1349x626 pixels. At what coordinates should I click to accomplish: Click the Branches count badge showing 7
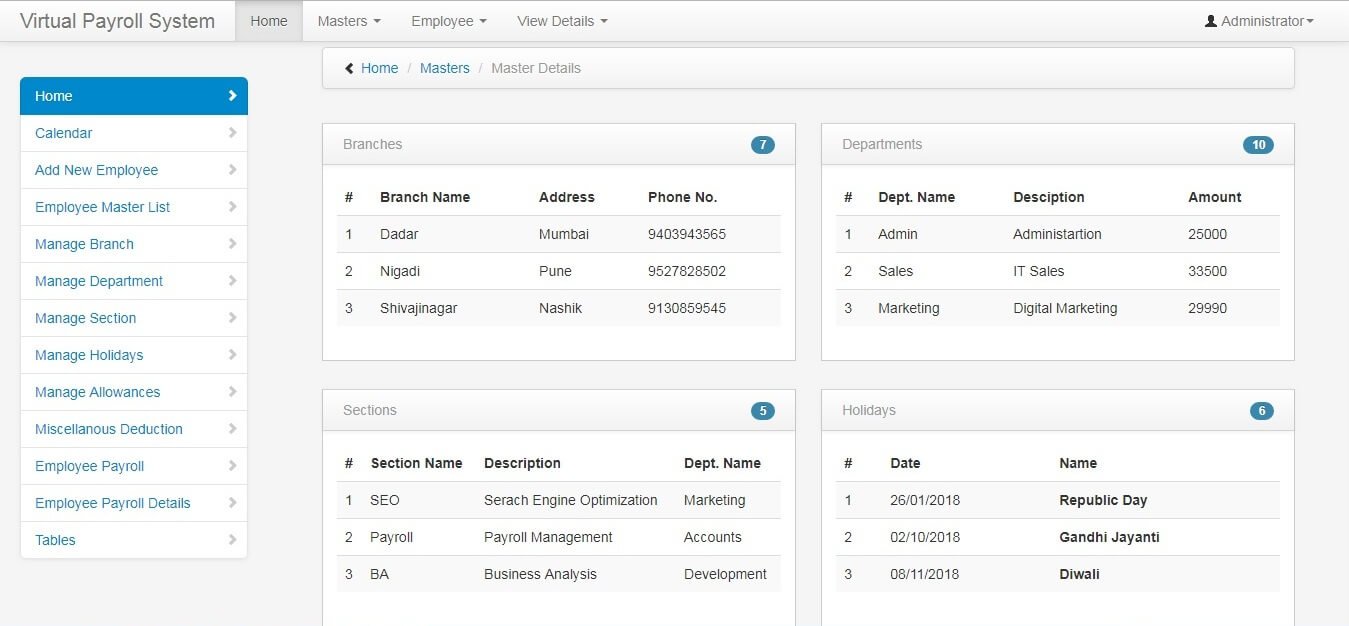click(762, 145)
